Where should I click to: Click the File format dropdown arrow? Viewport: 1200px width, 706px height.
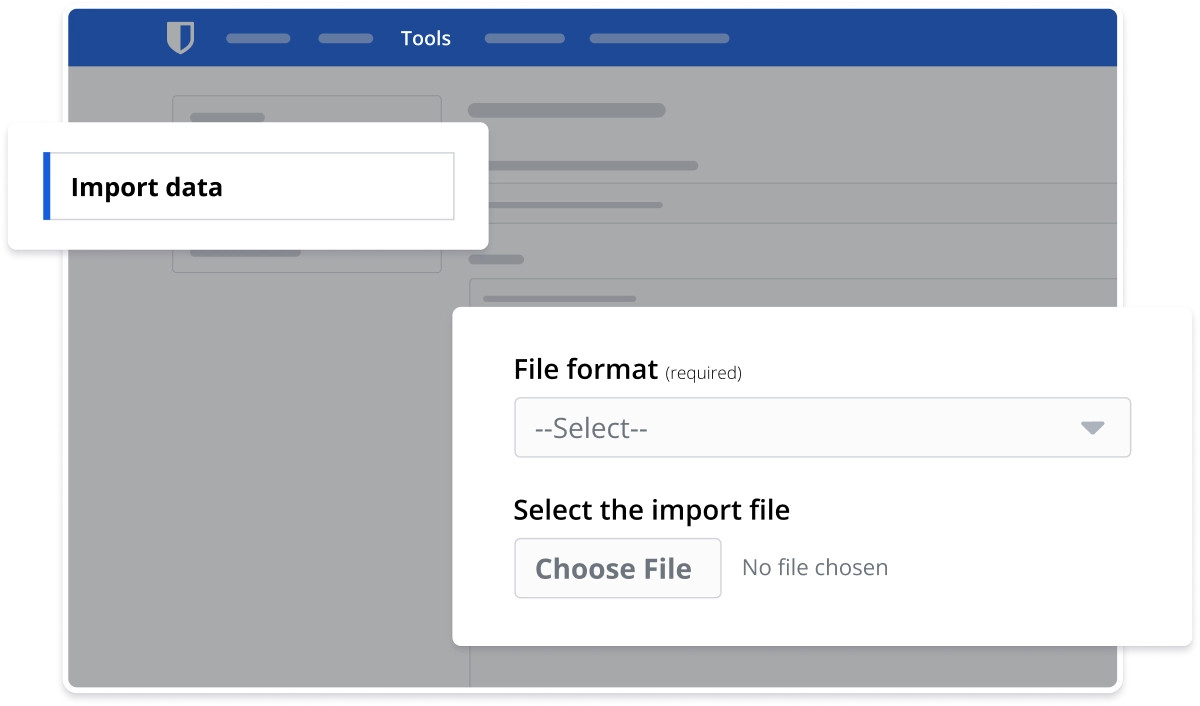pyautogui.click(x=1092, y=428)
